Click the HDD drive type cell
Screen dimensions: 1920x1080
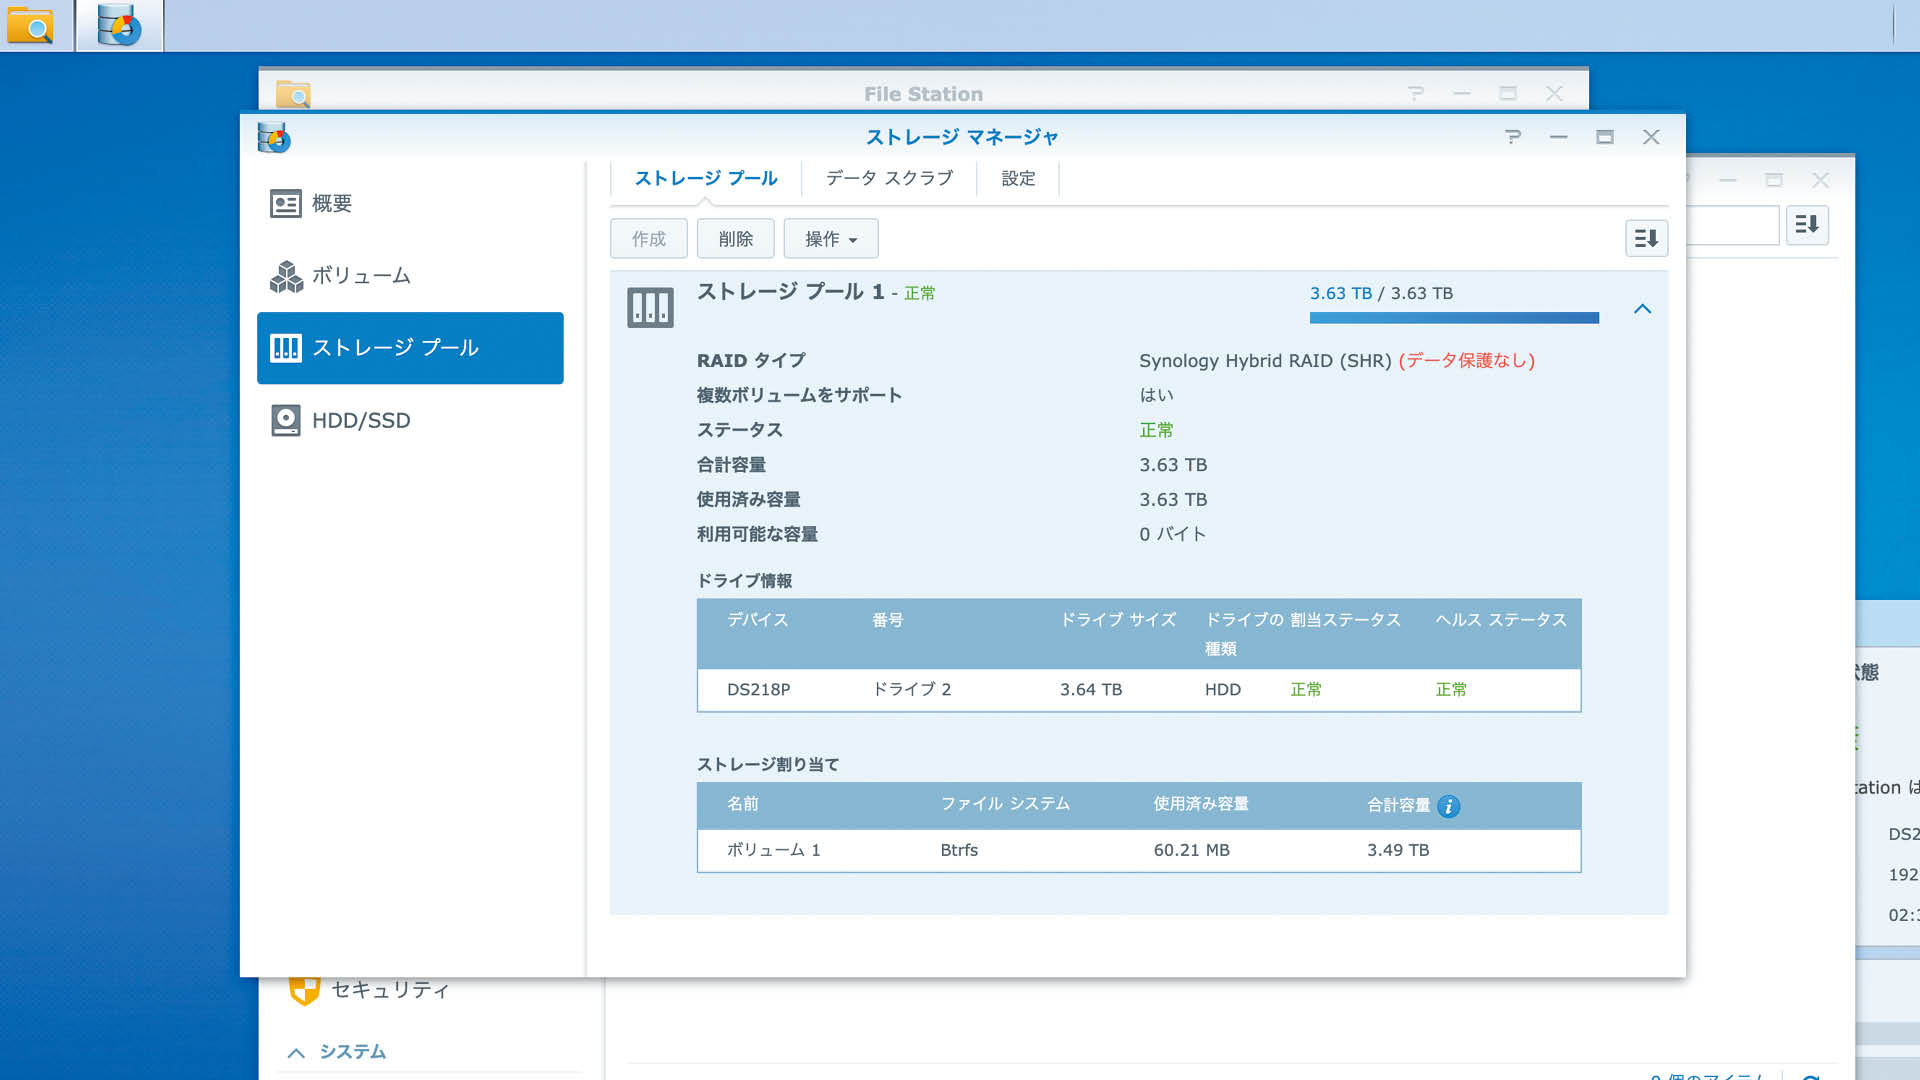click(x=1223, y=690)
